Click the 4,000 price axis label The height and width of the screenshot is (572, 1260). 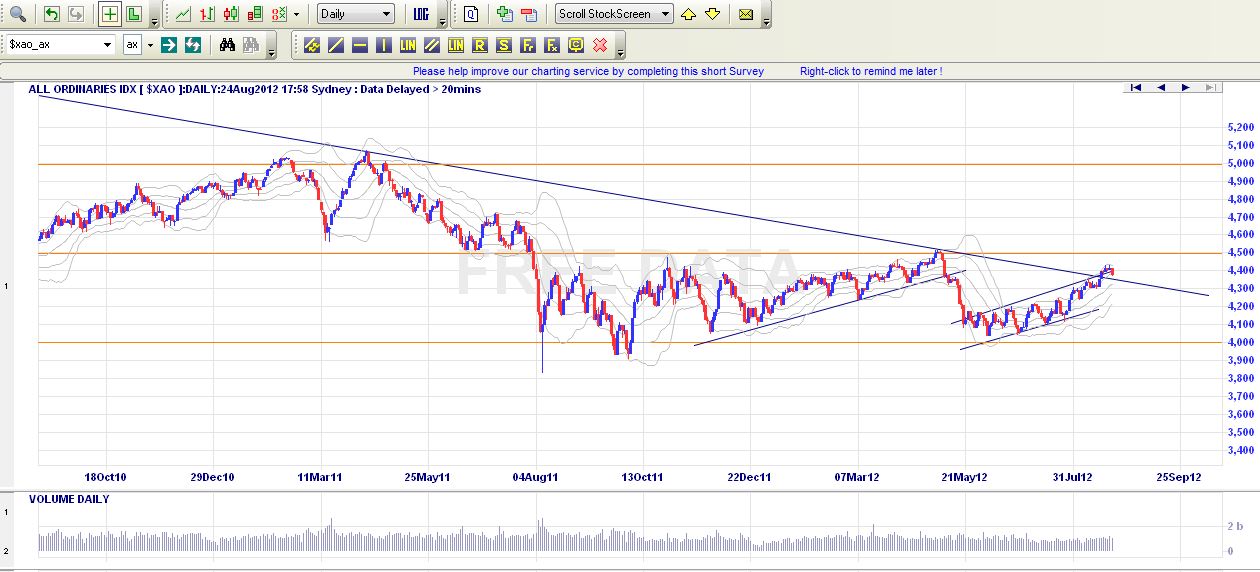1240,342
